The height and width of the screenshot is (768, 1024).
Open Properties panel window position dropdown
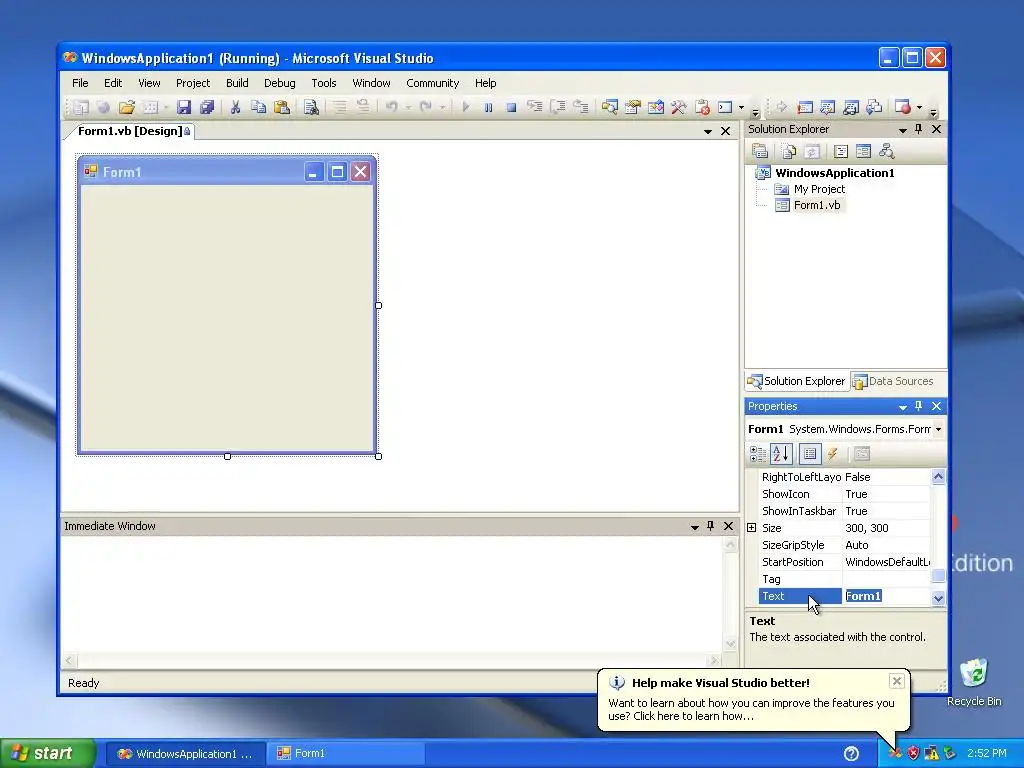coord(903,407)
